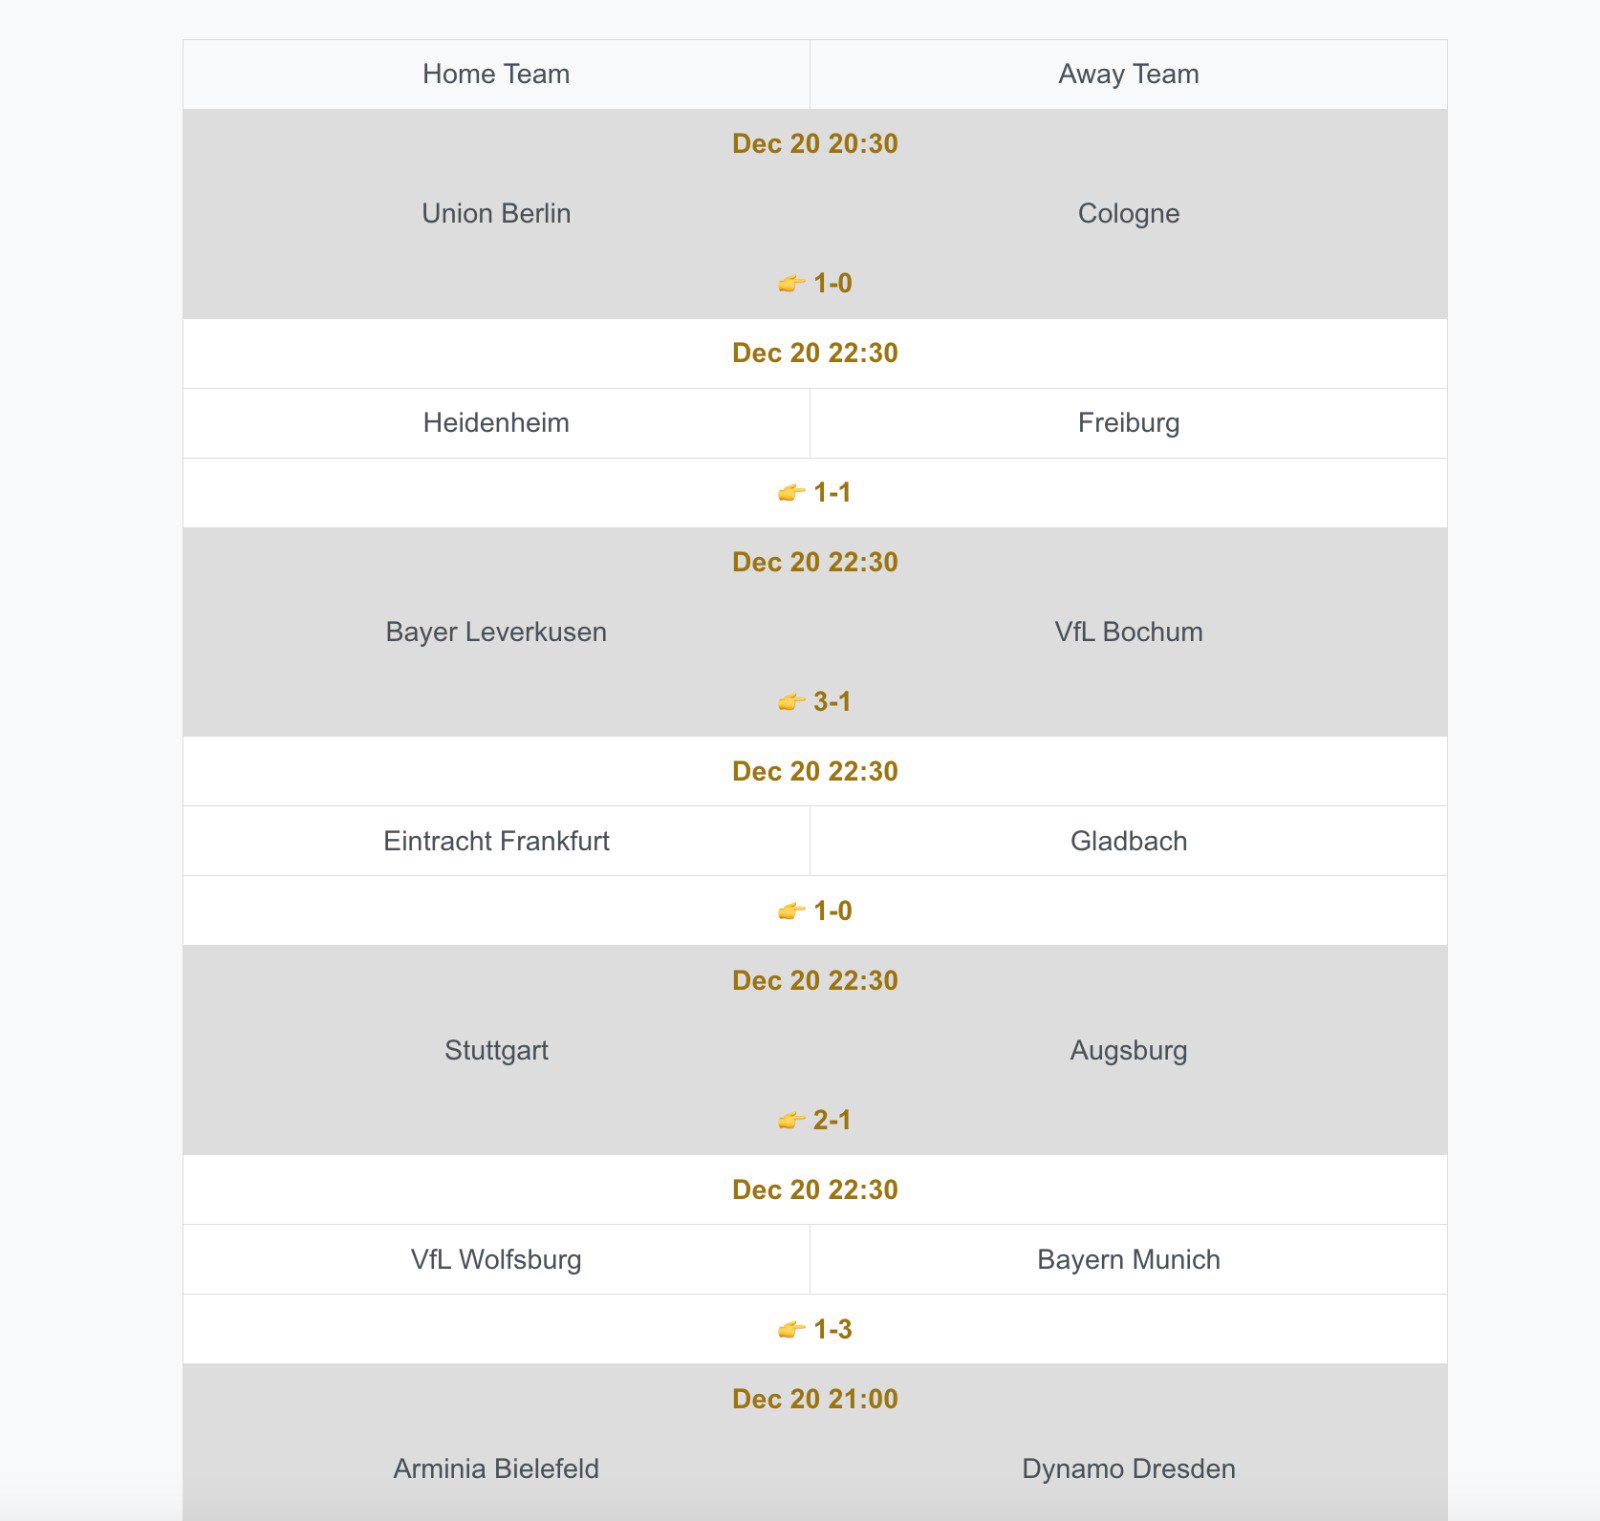Click the Gladbach away team cell
1600x1521 pixels.
click(1128, 841)
